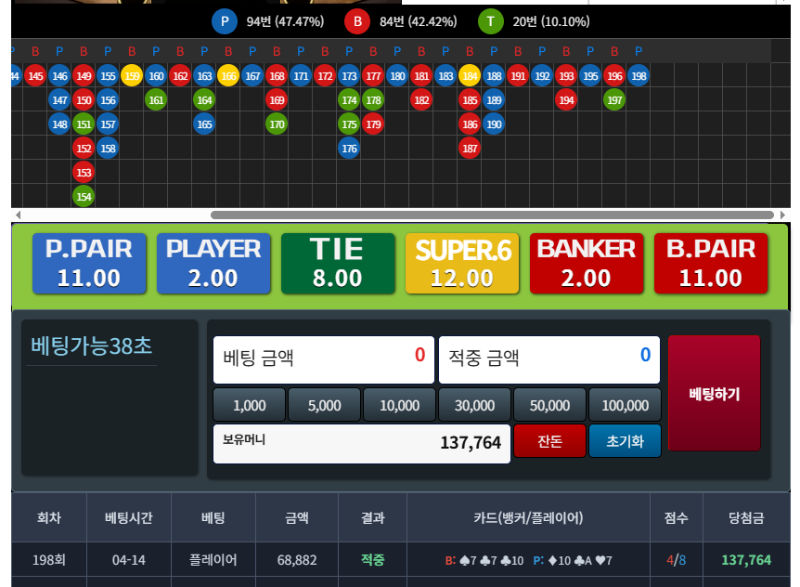Select the 100,000 chip denomination
The width and height of the screenshot is (800, 587).
(625, 405)
